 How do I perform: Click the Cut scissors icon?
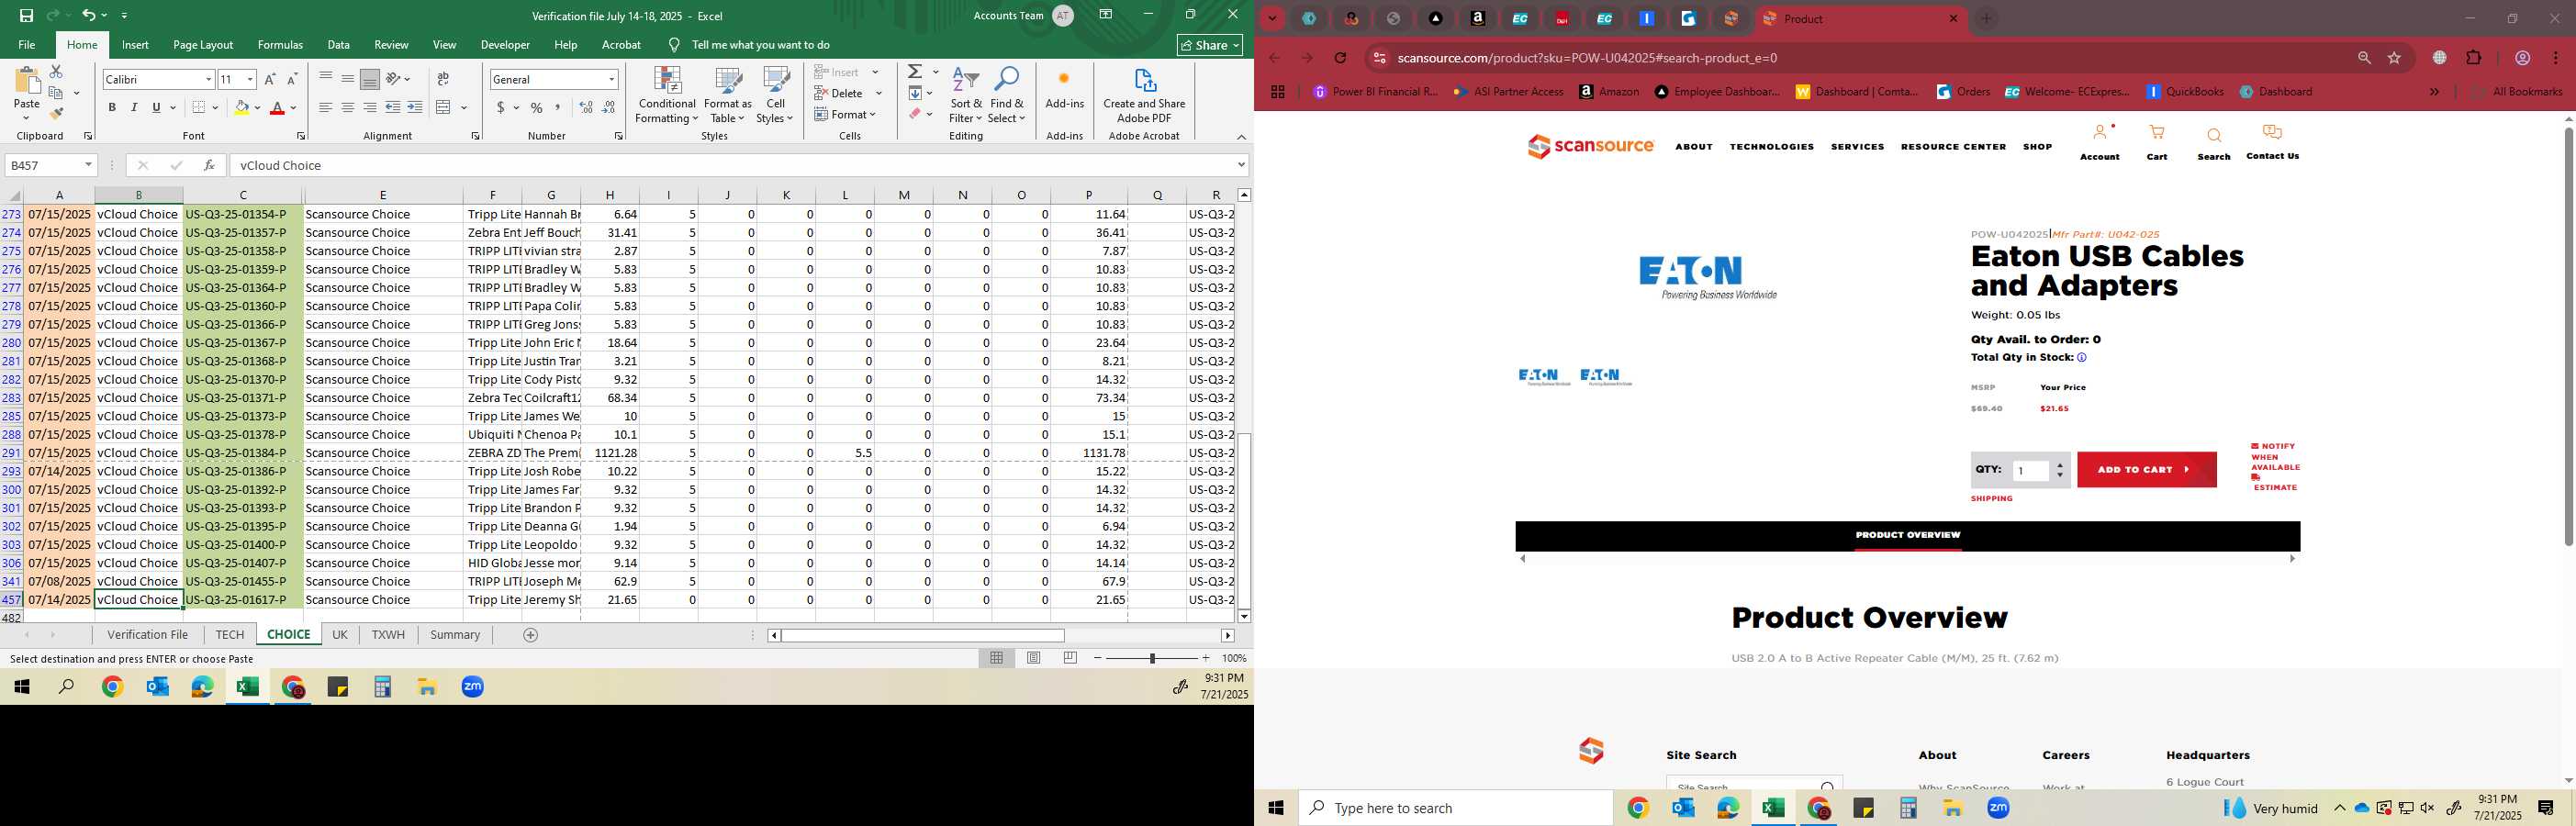coord(56,72)
